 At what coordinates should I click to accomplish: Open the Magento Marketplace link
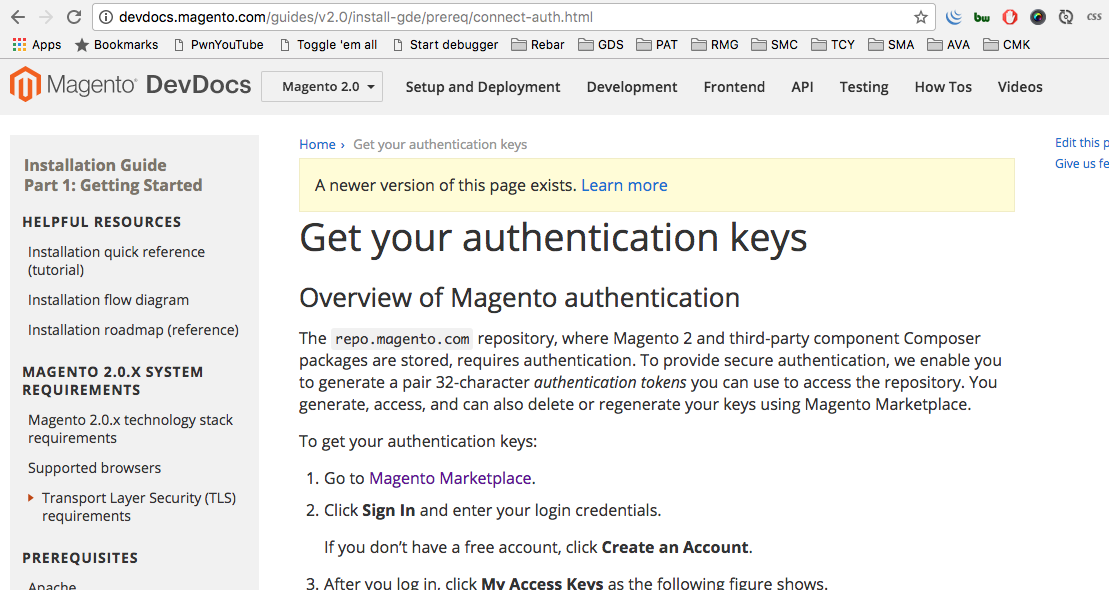coord(450,478)
